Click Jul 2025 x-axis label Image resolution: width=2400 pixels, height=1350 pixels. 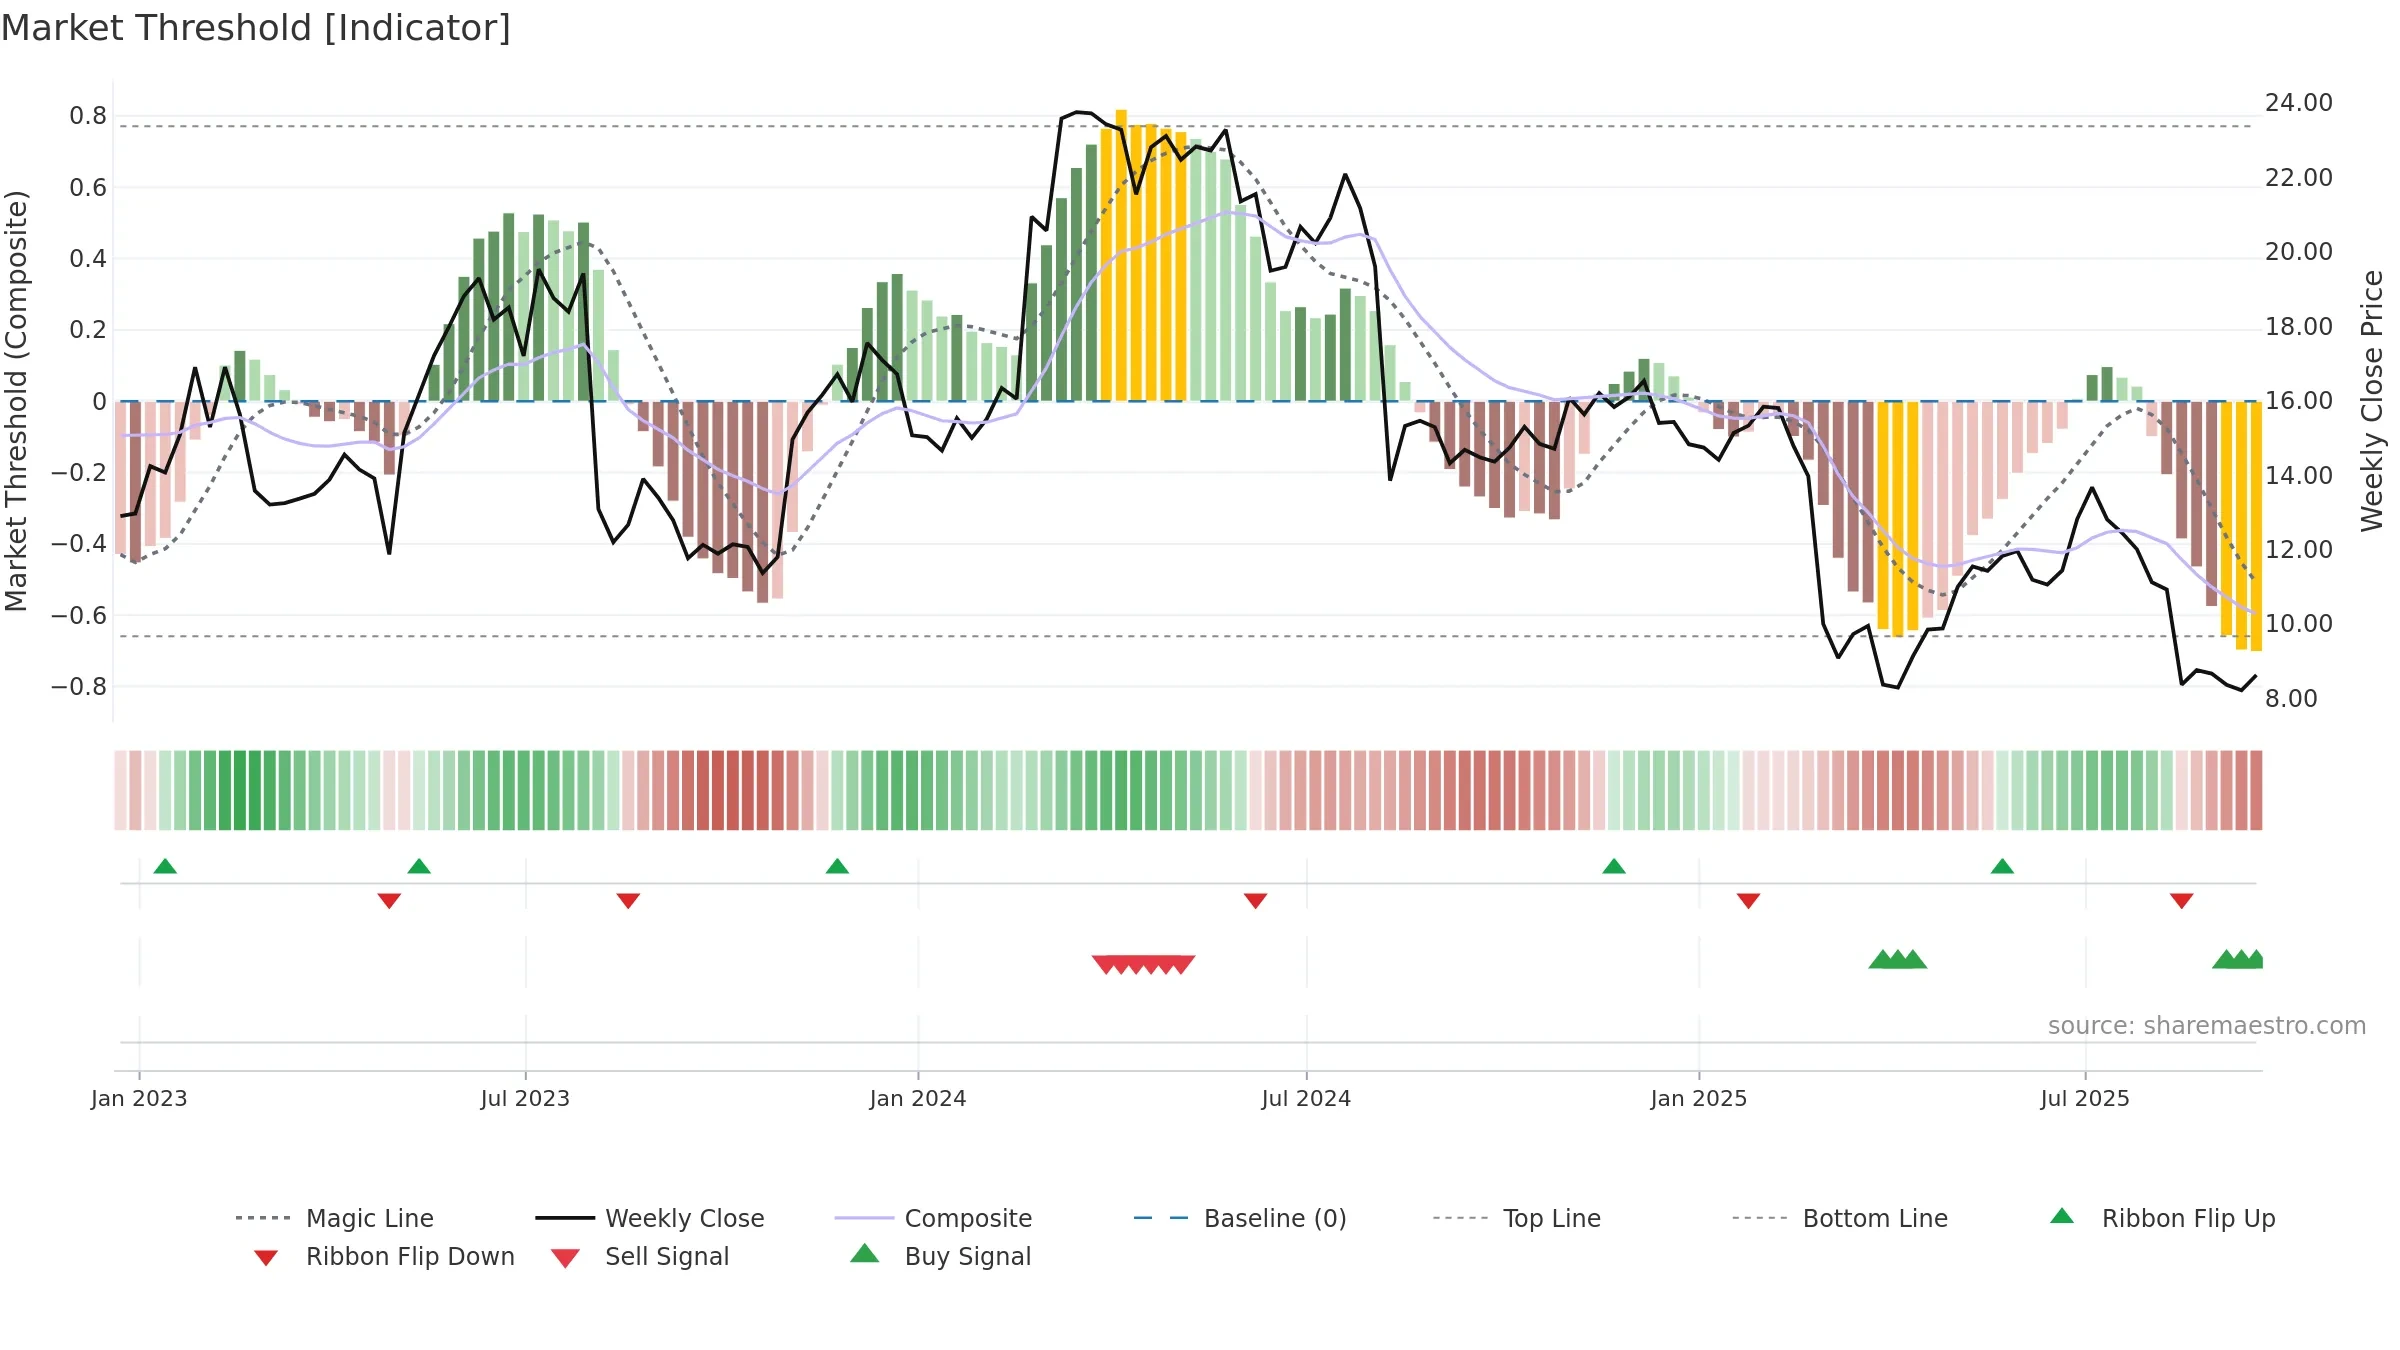coord(2085,1098)
